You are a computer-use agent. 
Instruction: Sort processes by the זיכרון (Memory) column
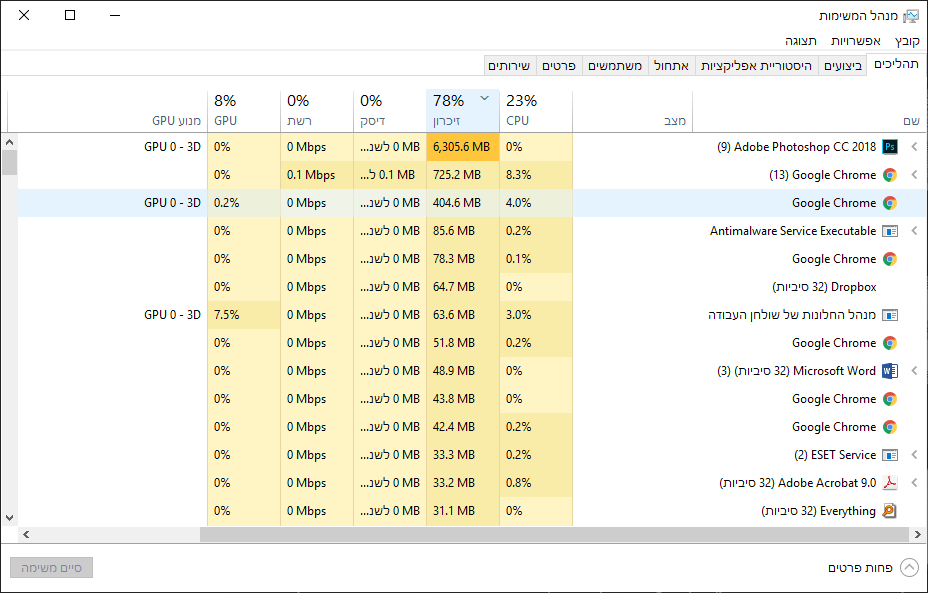(x=462, y=110)
